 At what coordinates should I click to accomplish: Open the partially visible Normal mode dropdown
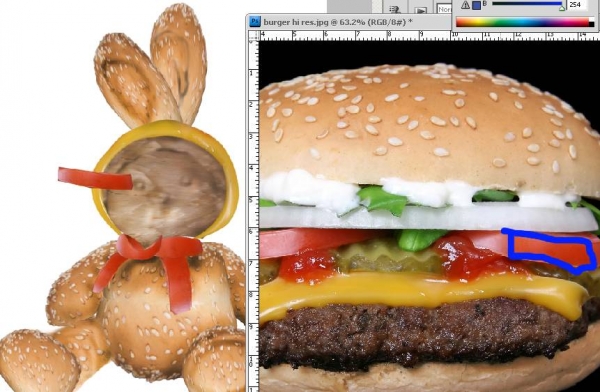(x=444, y=9)
